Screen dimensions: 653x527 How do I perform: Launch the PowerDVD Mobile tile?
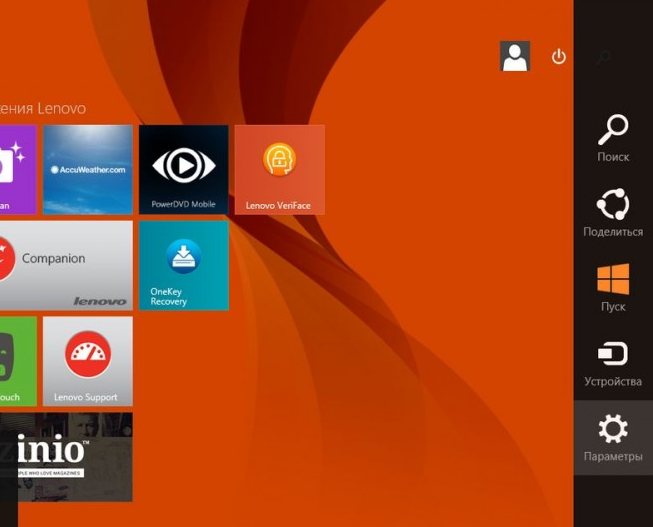tap(183, 169)
